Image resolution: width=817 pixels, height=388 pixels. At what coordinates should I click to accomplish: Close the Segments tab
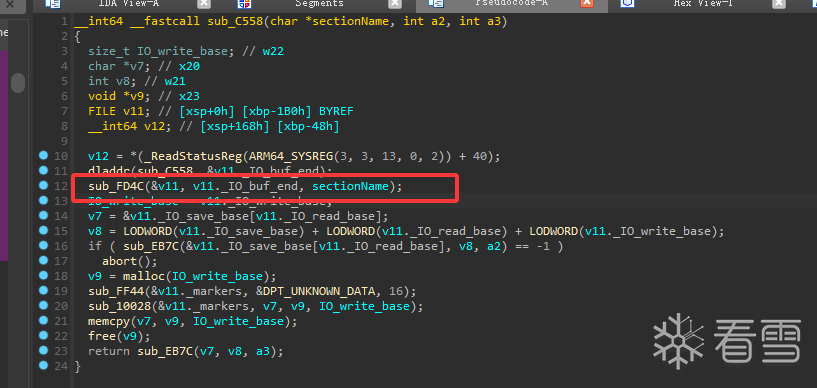click(395, 3)
